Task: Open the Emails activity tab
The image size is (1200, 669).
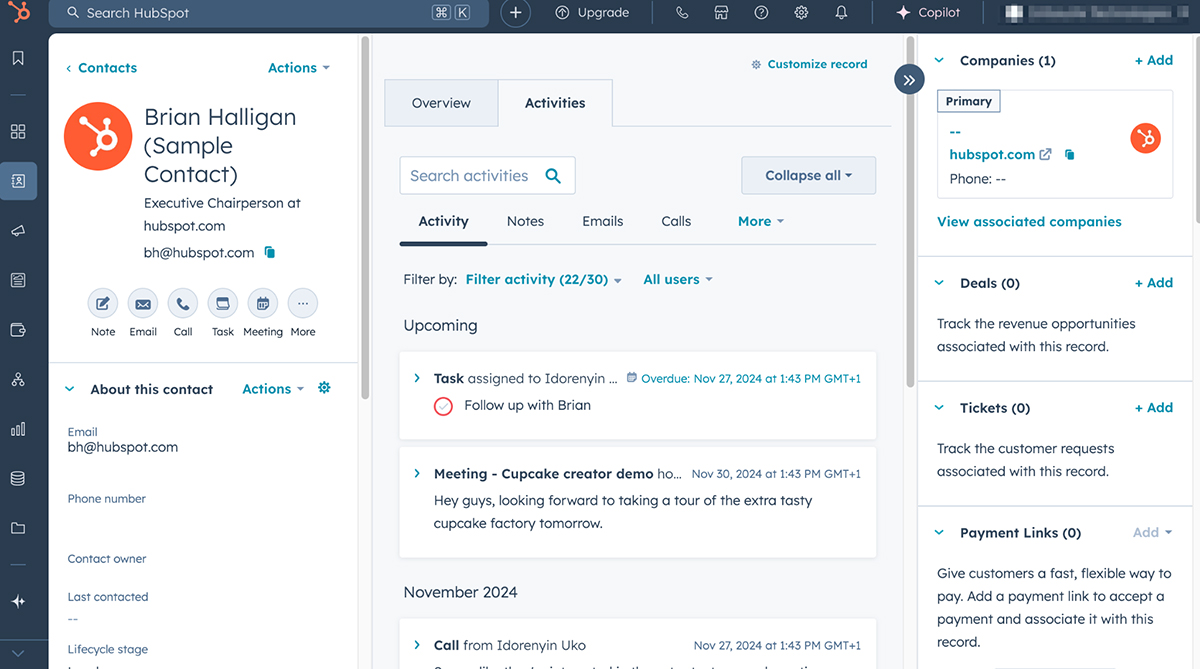Action: pos(602,221)
